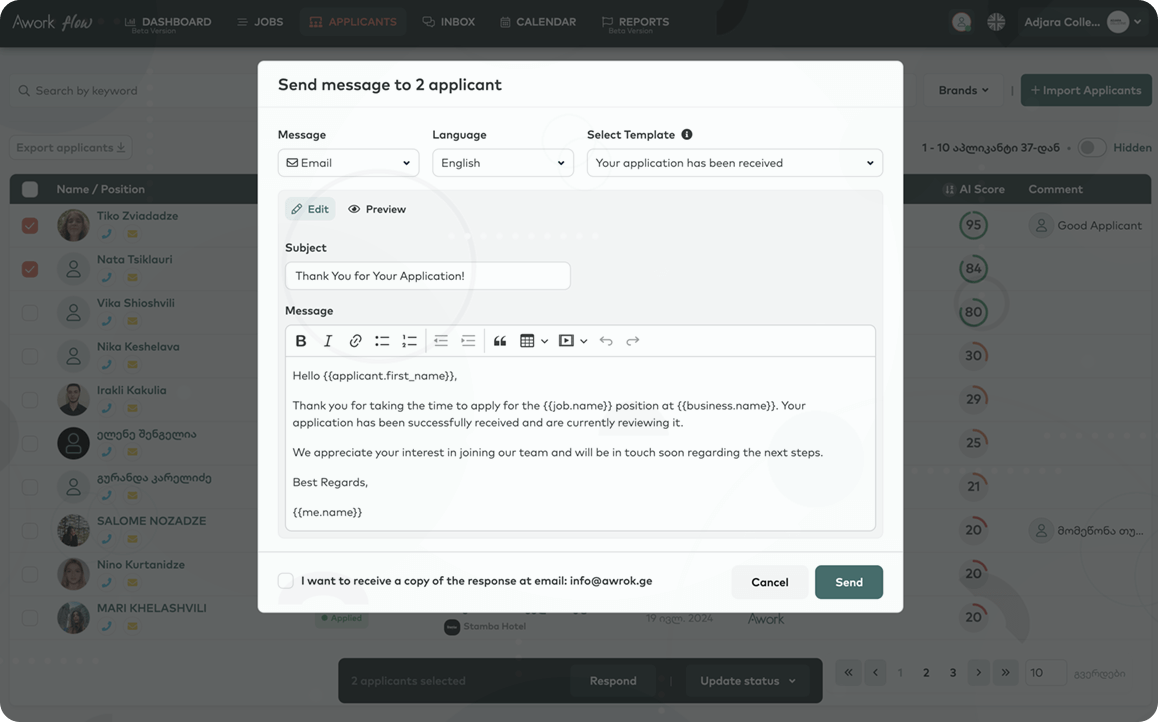This screenshot has width=1158, height=722.
Task: Uncheck Tiko Zviadadze applicant checkbox
Action: (x=30, y=226)
